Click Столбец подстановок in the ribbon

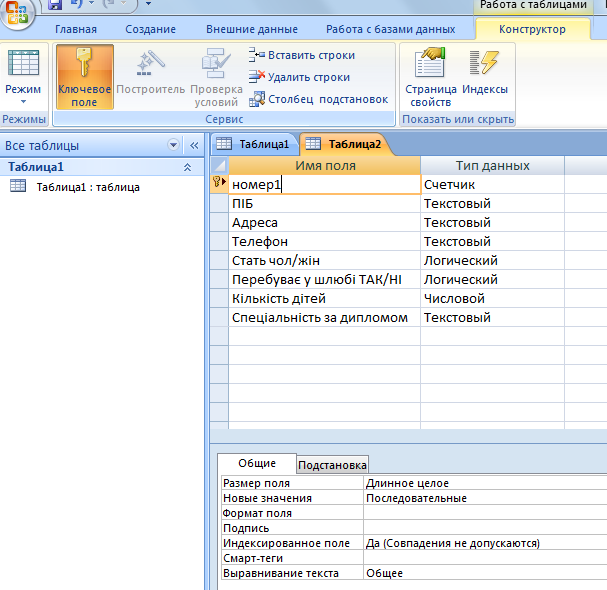pos(318,99)
